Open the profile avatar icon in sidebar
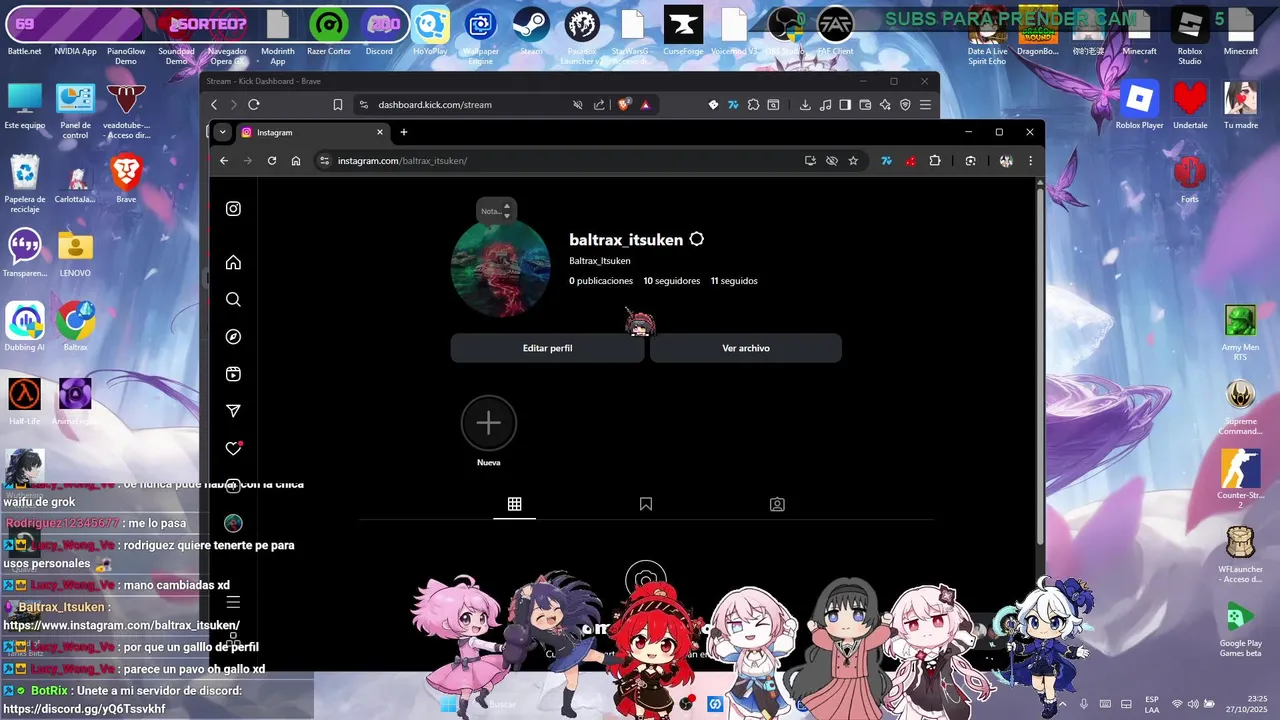The height and width of the screenshot is (720, 1280). point(233,523)
